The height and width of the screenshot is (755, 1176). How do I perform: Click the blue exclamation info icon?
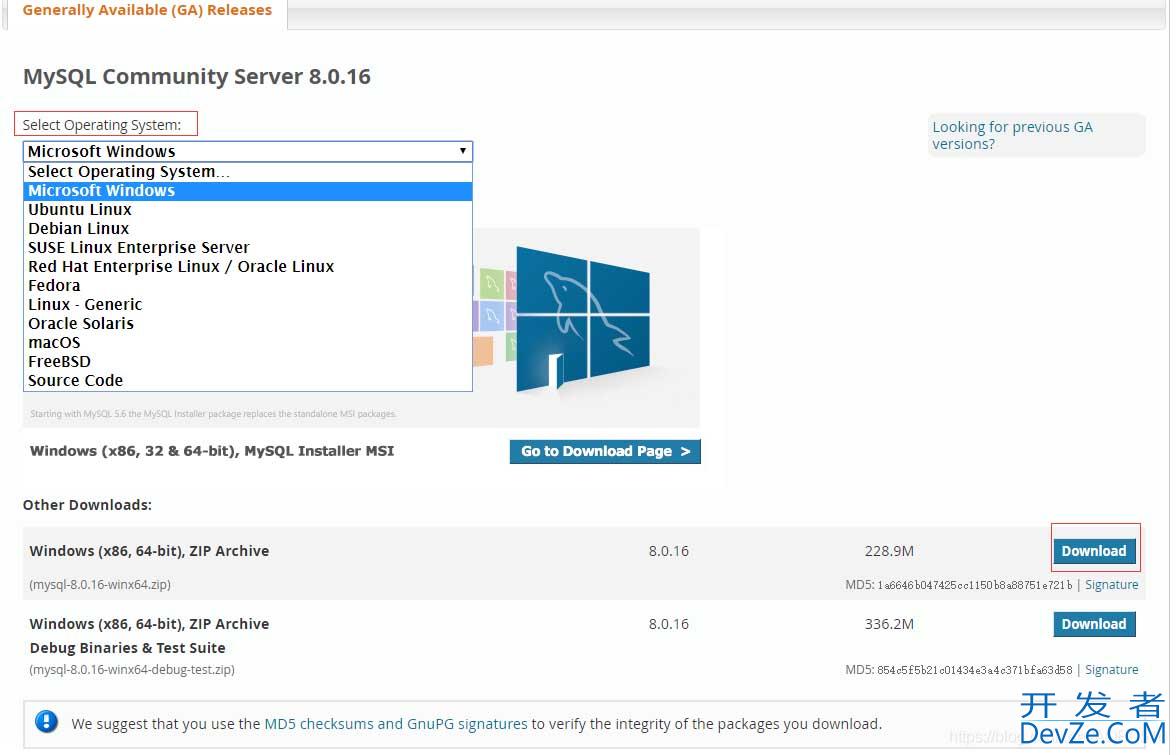[46, 722]
